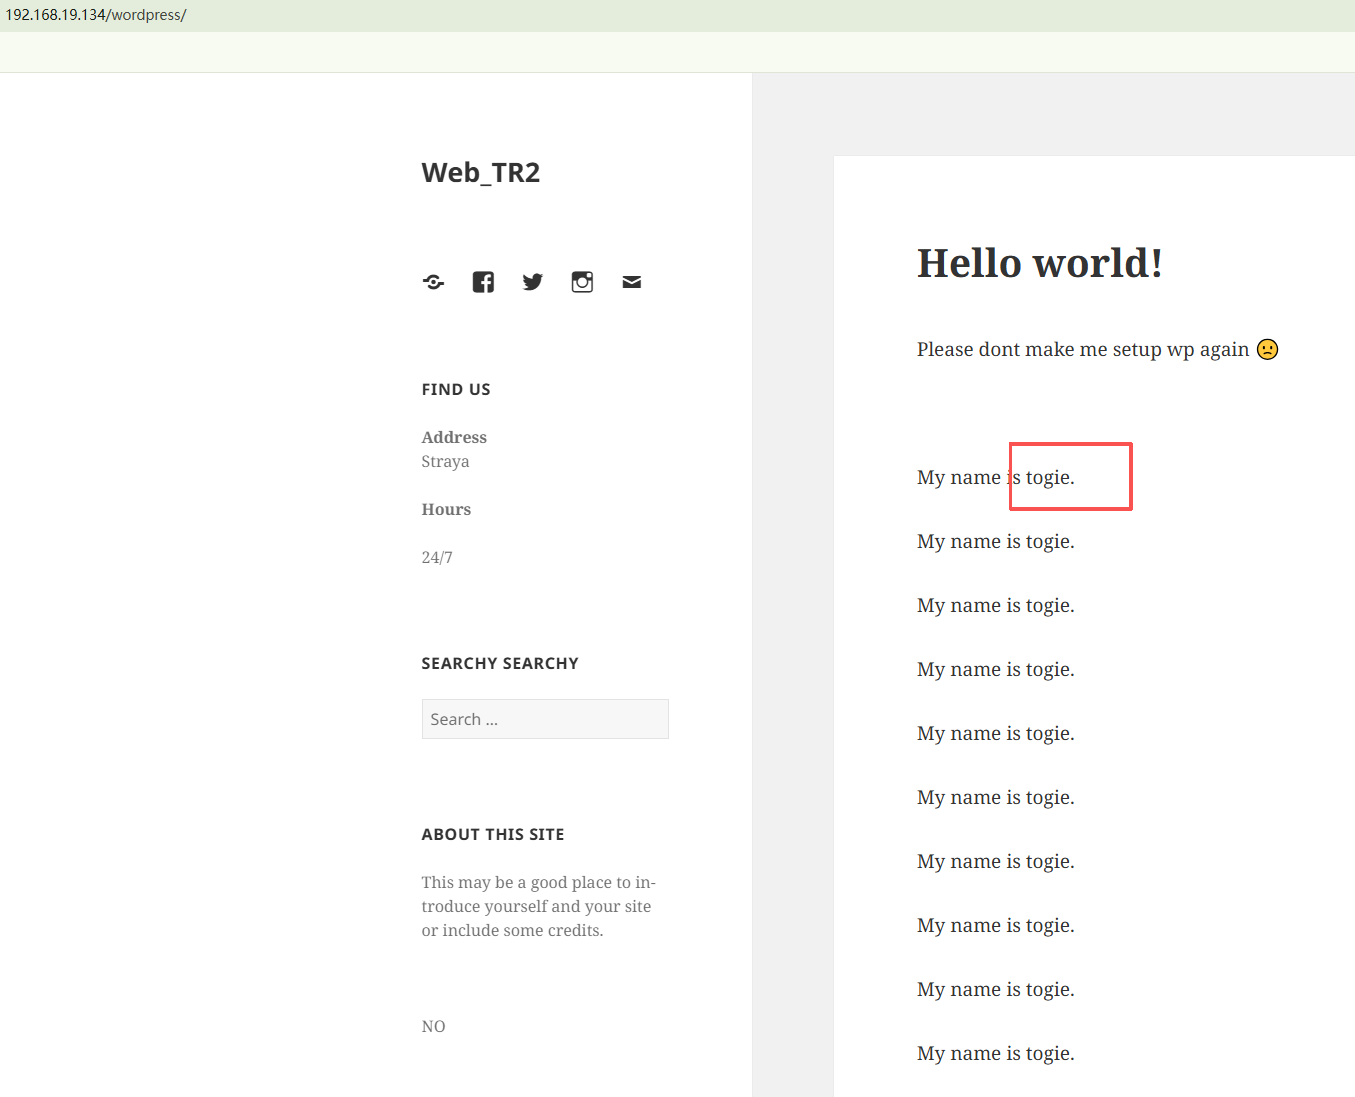Viewport: 1355px width, 1097px height.
Task: Open the Facebook social link icon
Action: [x=483, y=282]
